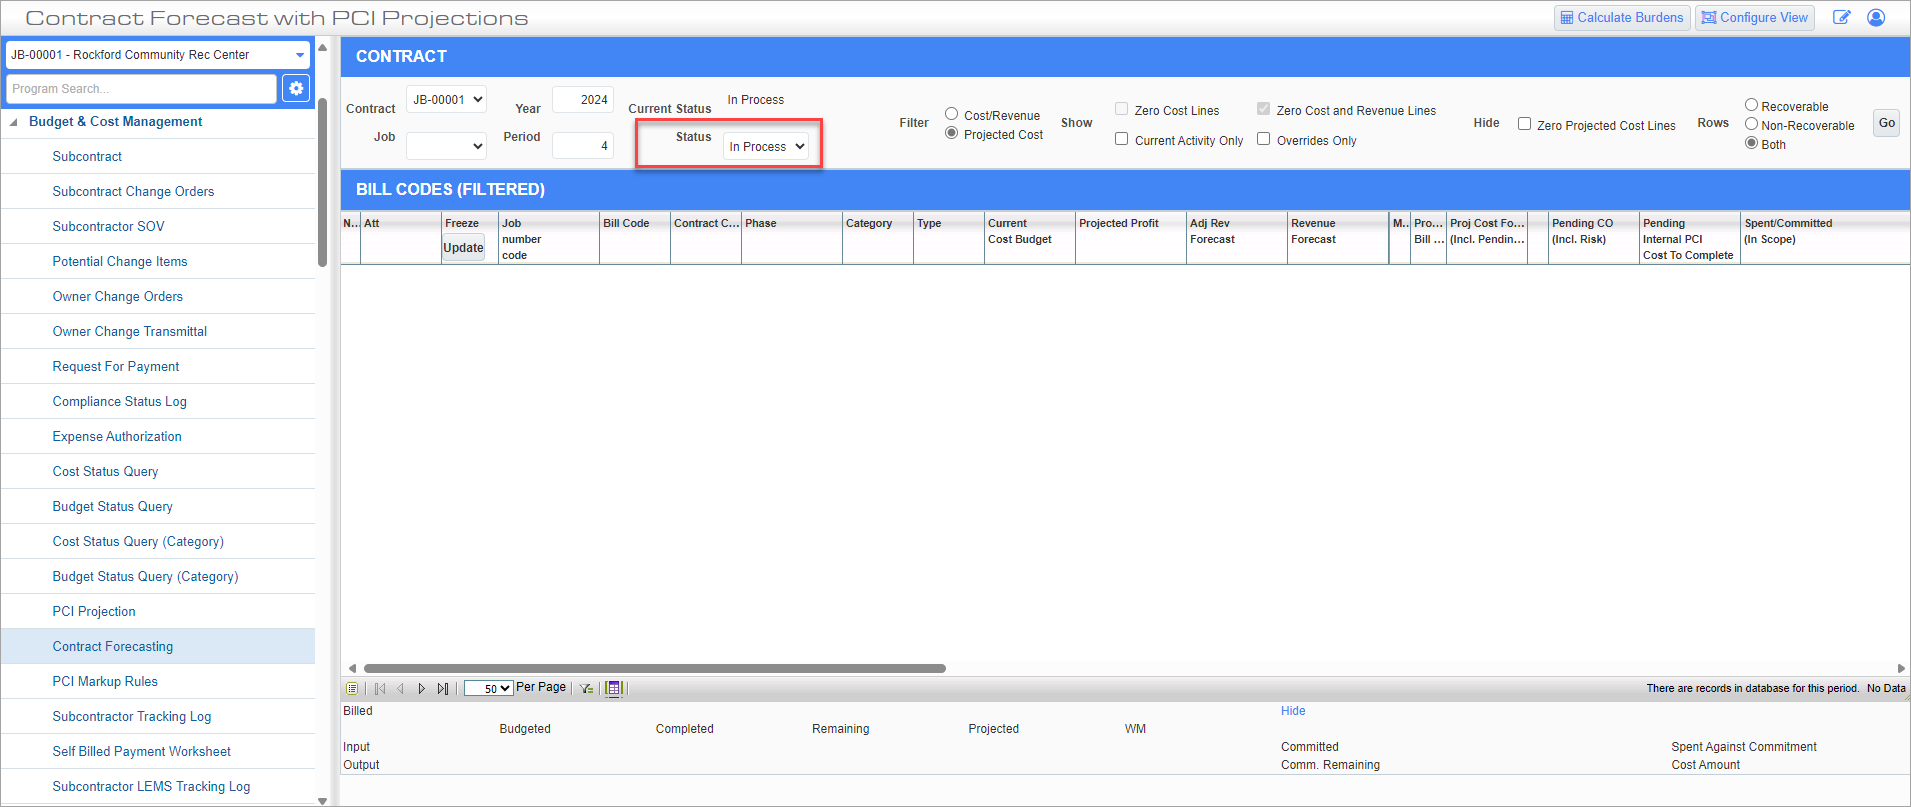Click the Calculate Burdens button
Image resolution: width=1911 pixels, height=807 pixels.
pos(1622,18)
